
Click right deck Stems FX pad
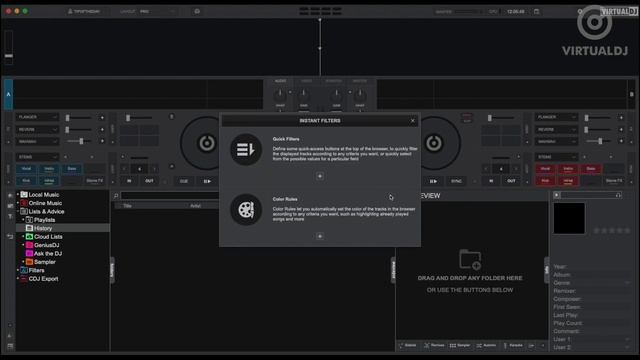[613, 180]
